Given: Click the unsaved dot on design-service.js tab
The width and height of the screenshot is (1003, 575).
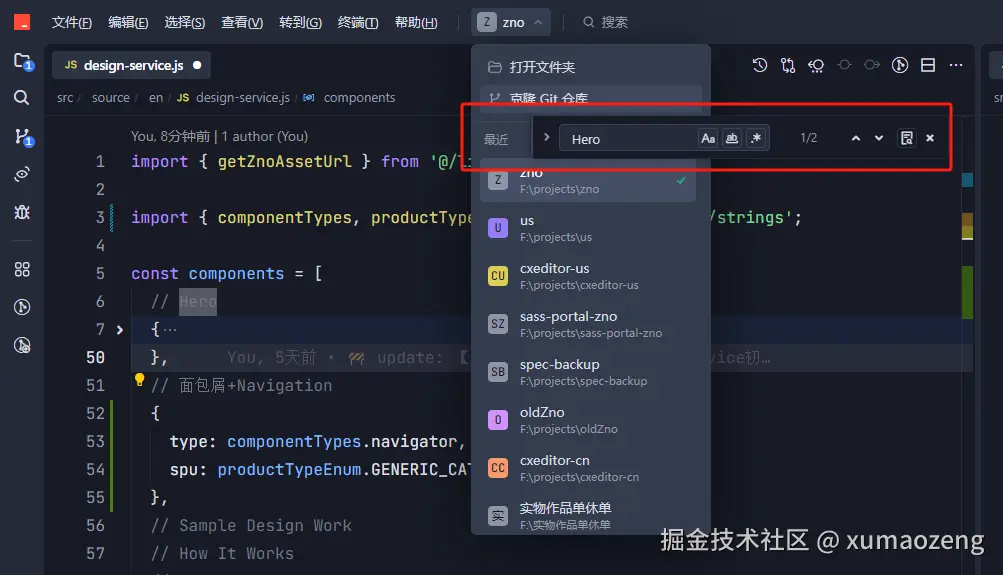Looking at the screenshot, I should pos(197,65).
